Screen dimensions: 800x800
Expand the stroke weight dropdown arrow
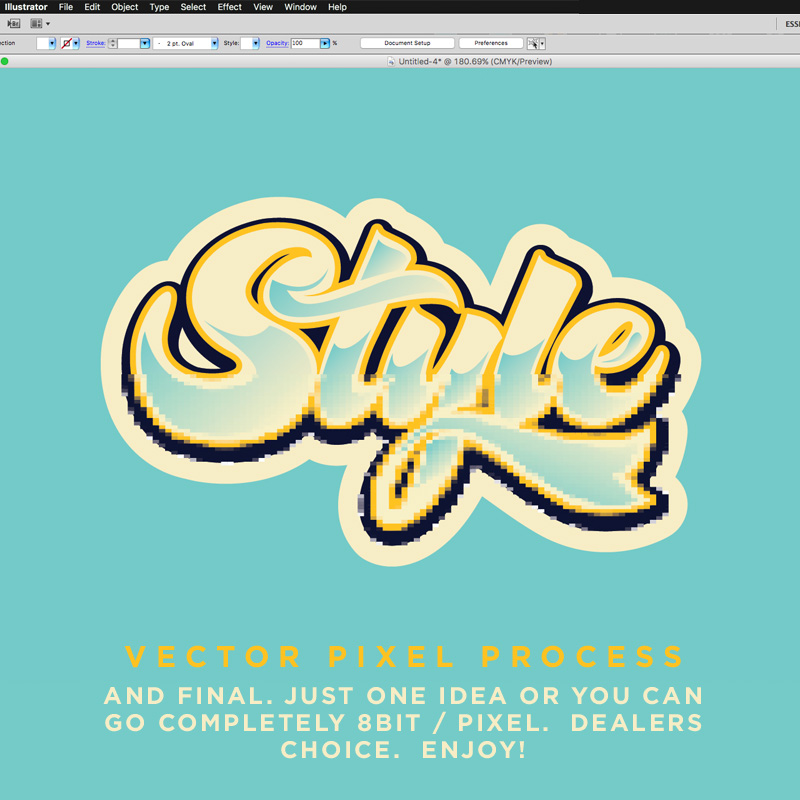pos(144,43)
